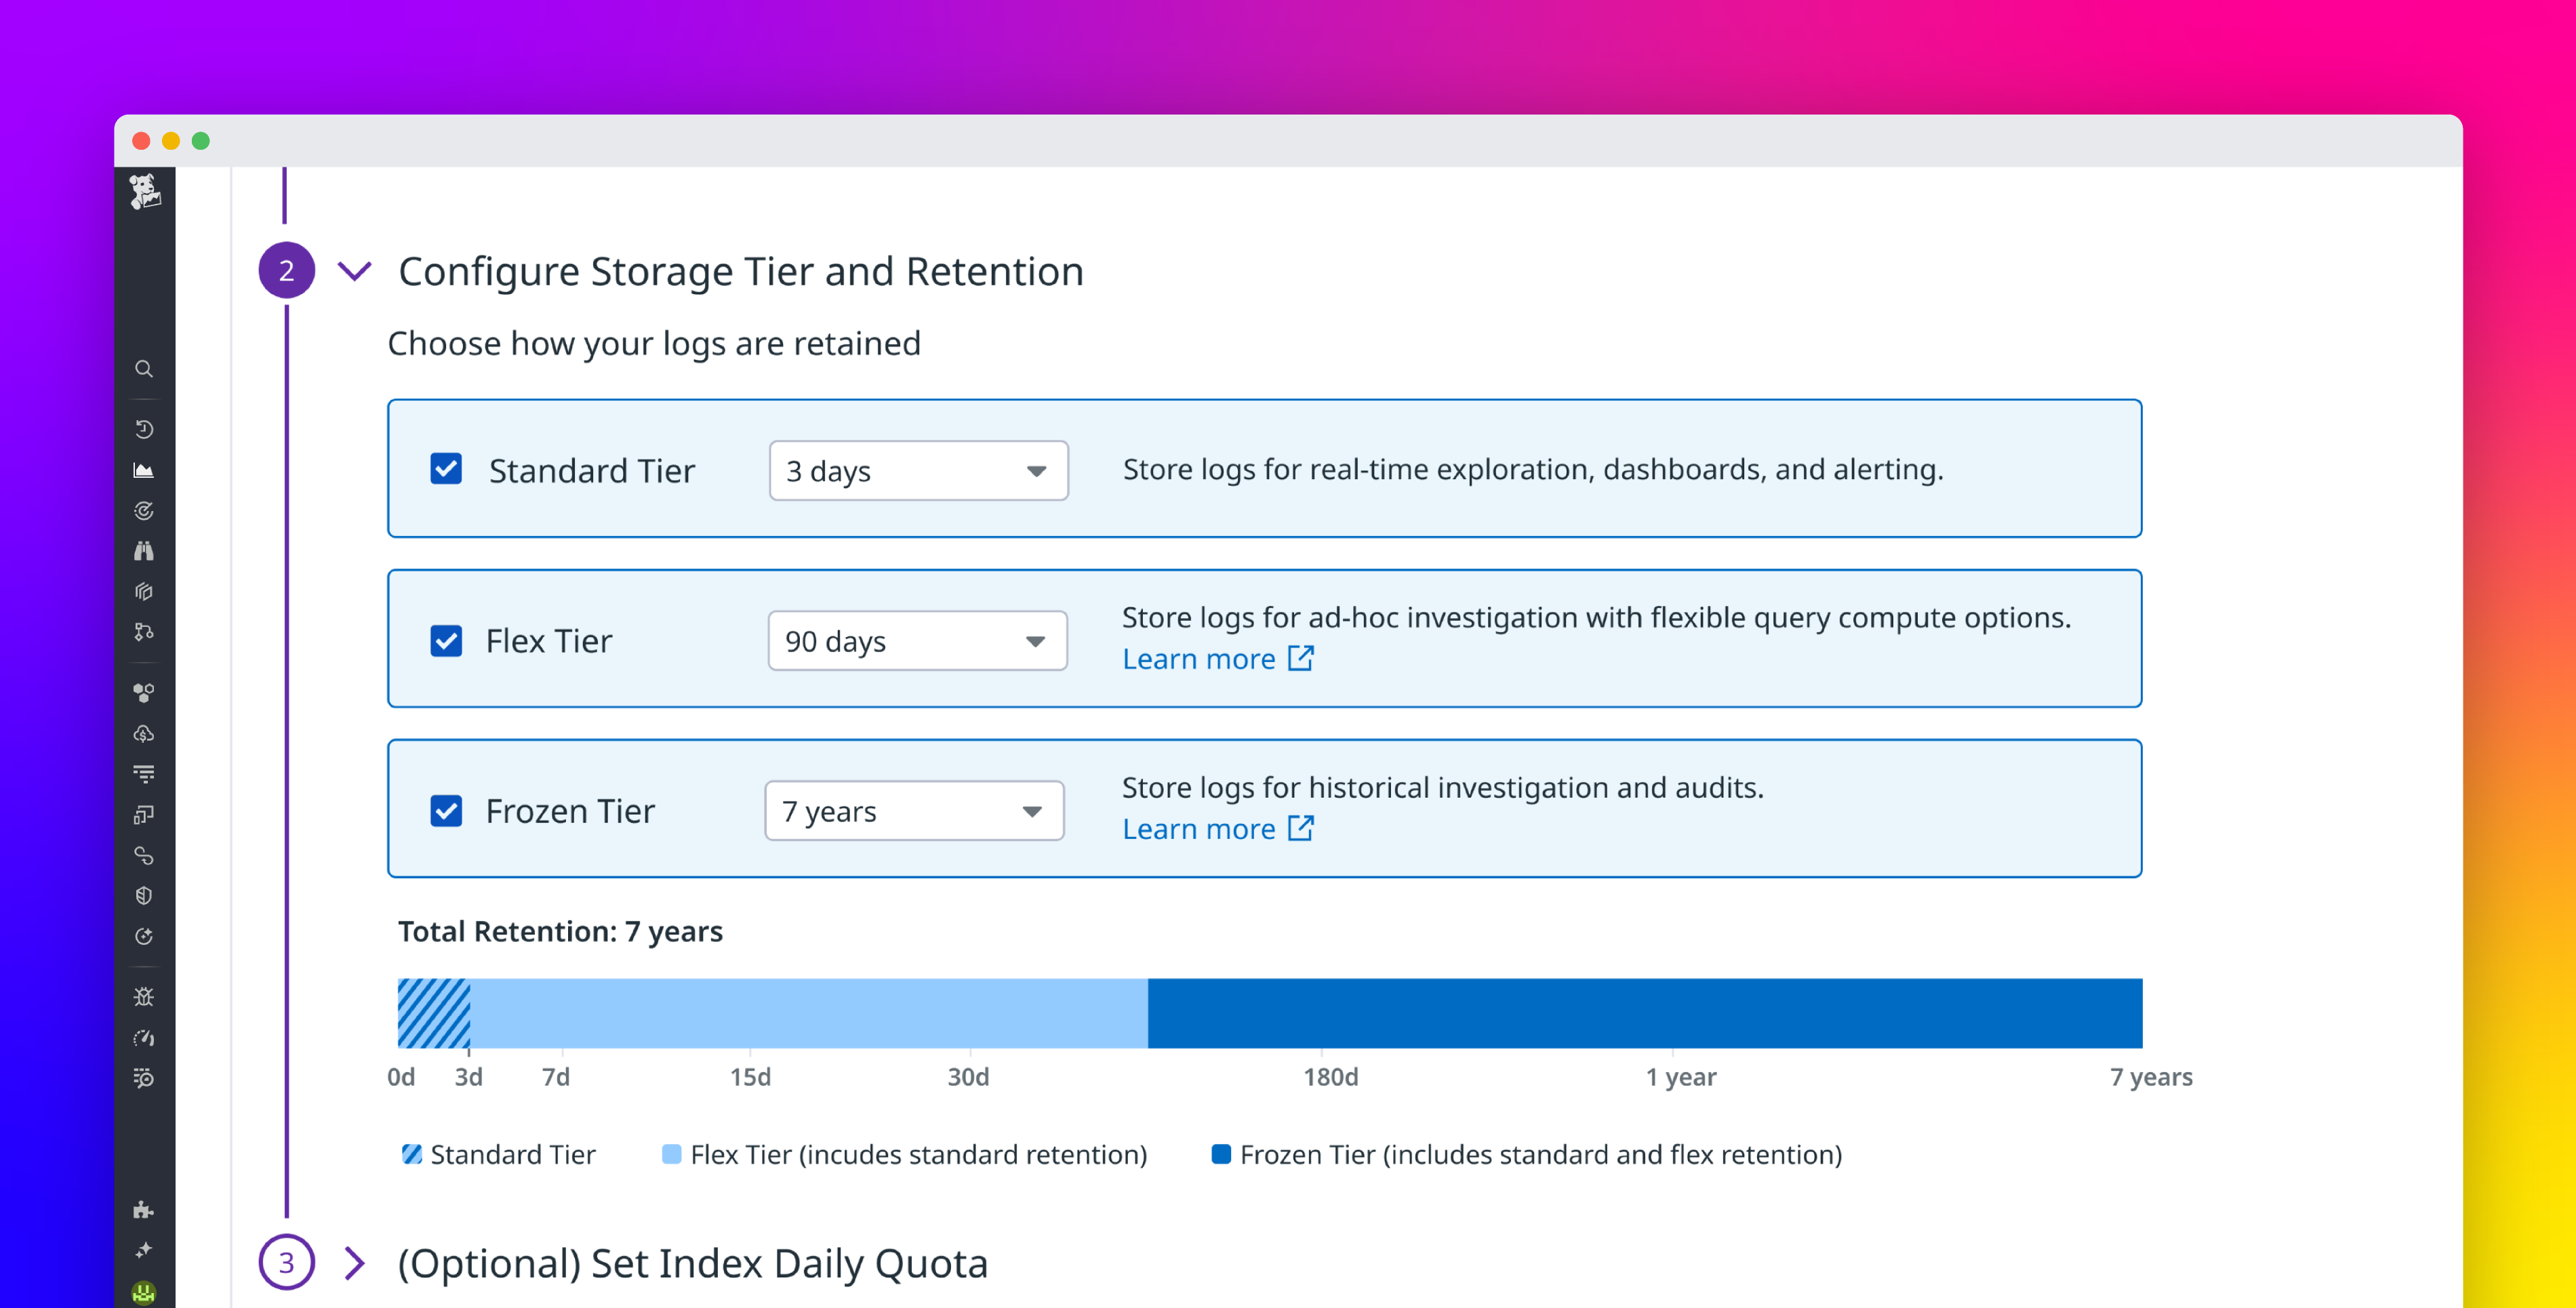Screen dimensions: 2576x1308
Task: Open the Bits AI sparkle icon
Action: (144, 1248)
